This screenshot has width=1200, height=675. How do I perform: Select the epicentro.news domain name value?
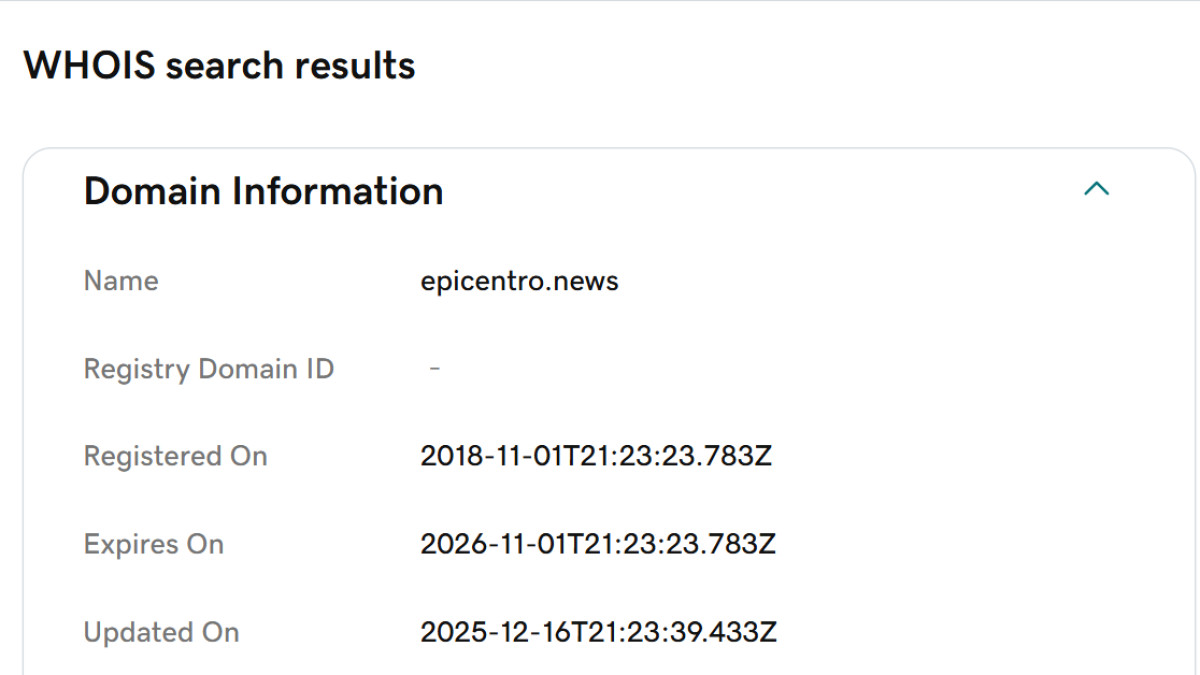[519, 281]
